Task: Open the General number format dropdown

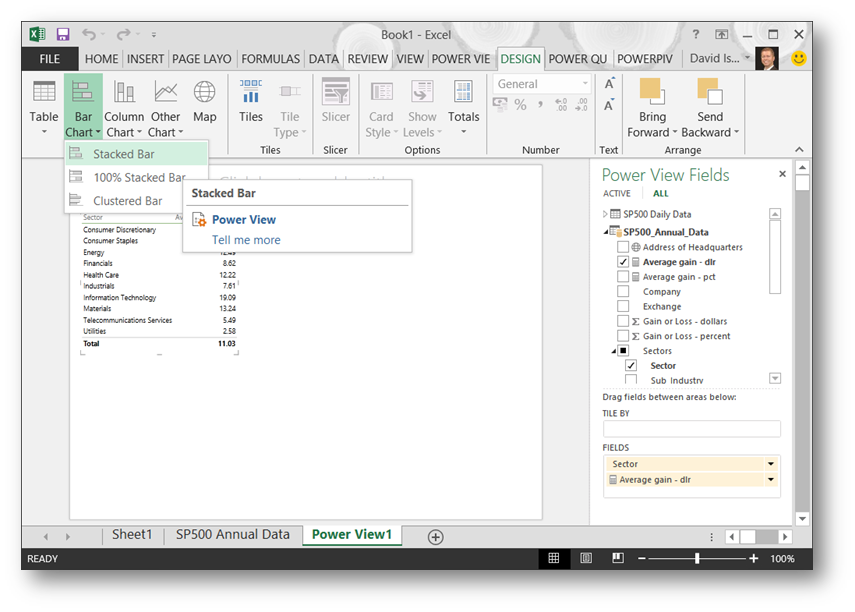Action: point(585,83)
